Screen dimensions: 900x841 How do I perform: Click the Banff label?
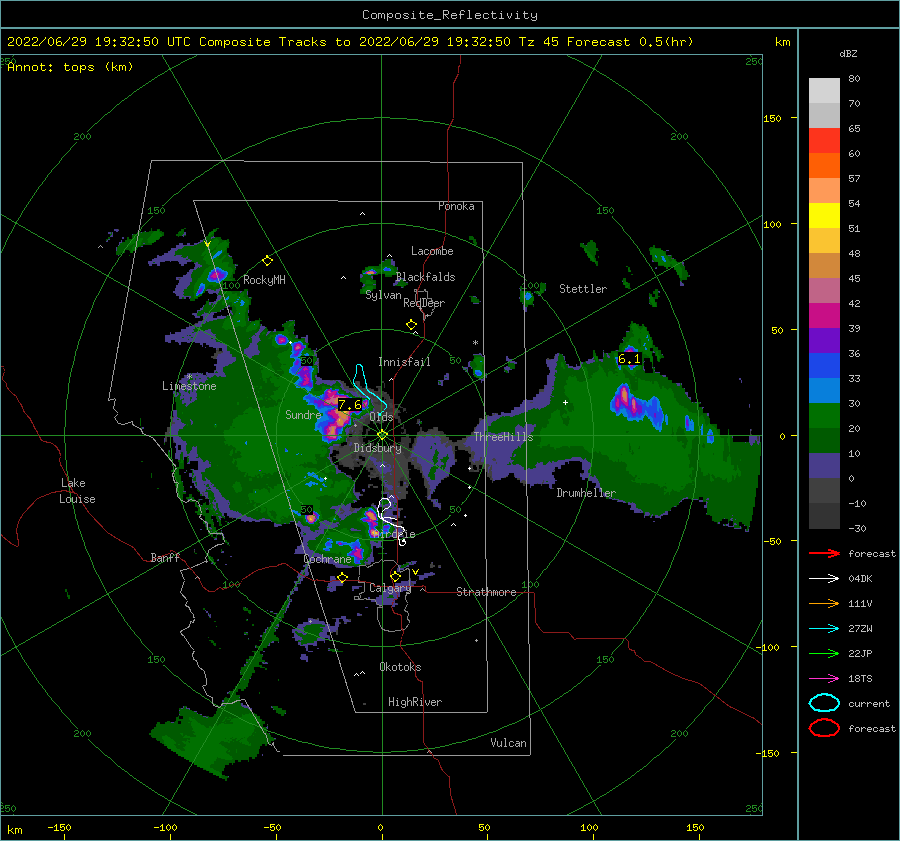pyautogui.click(x=165, y=557)
